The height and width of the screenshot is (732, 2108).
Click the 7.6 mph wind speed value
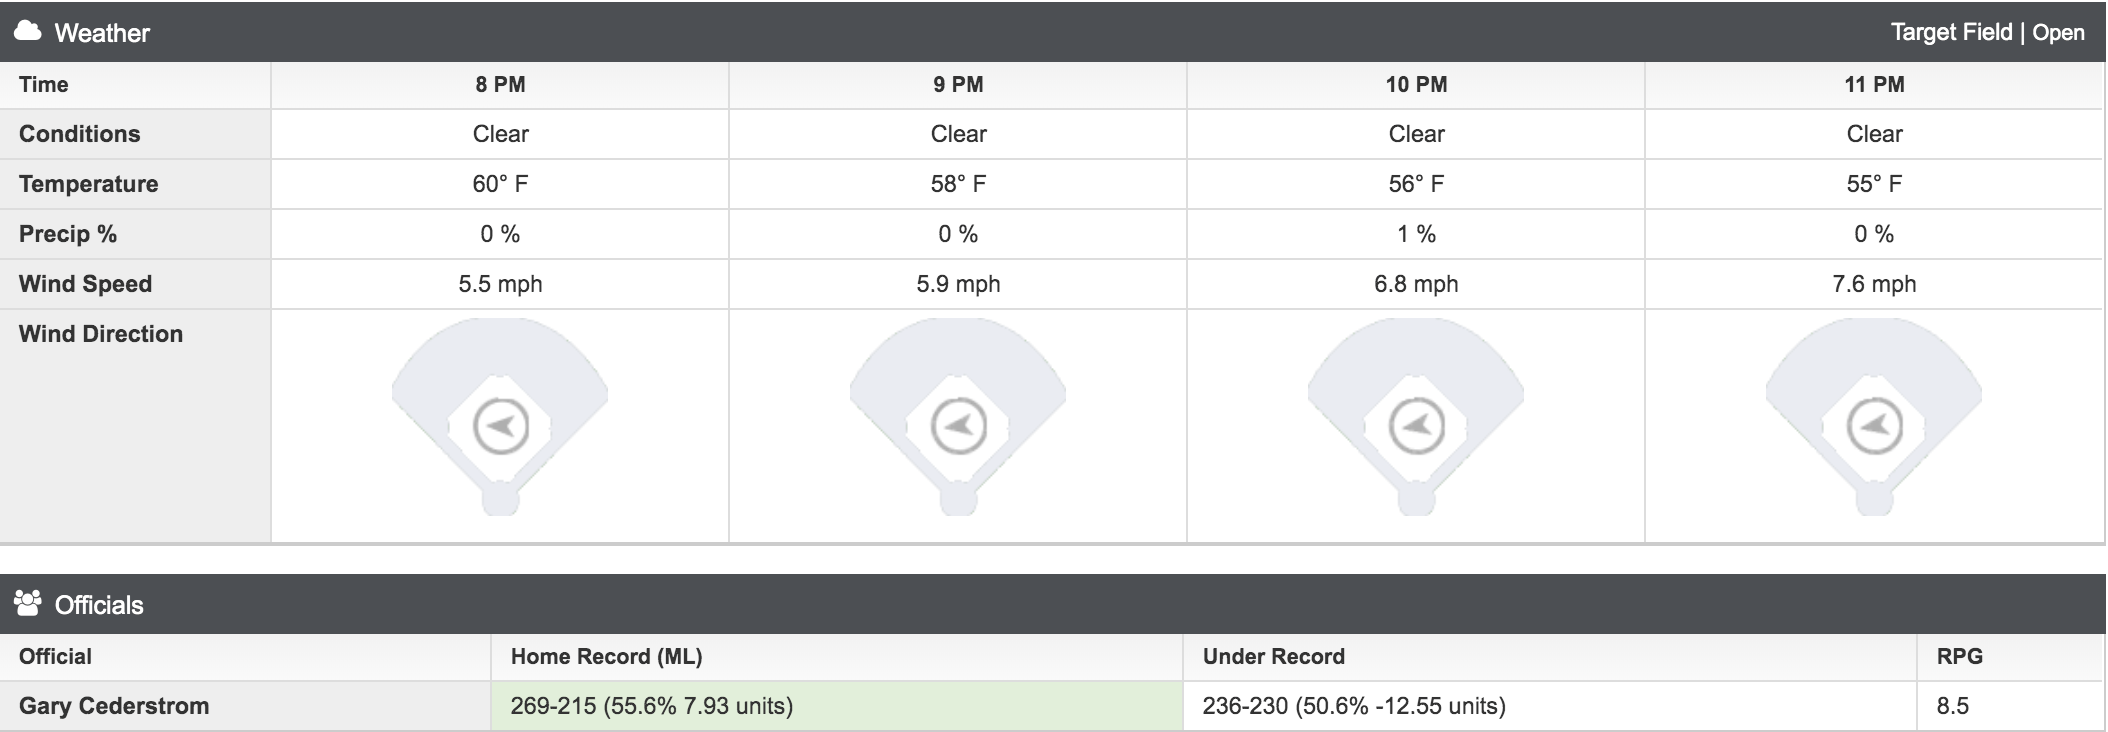1874,284
